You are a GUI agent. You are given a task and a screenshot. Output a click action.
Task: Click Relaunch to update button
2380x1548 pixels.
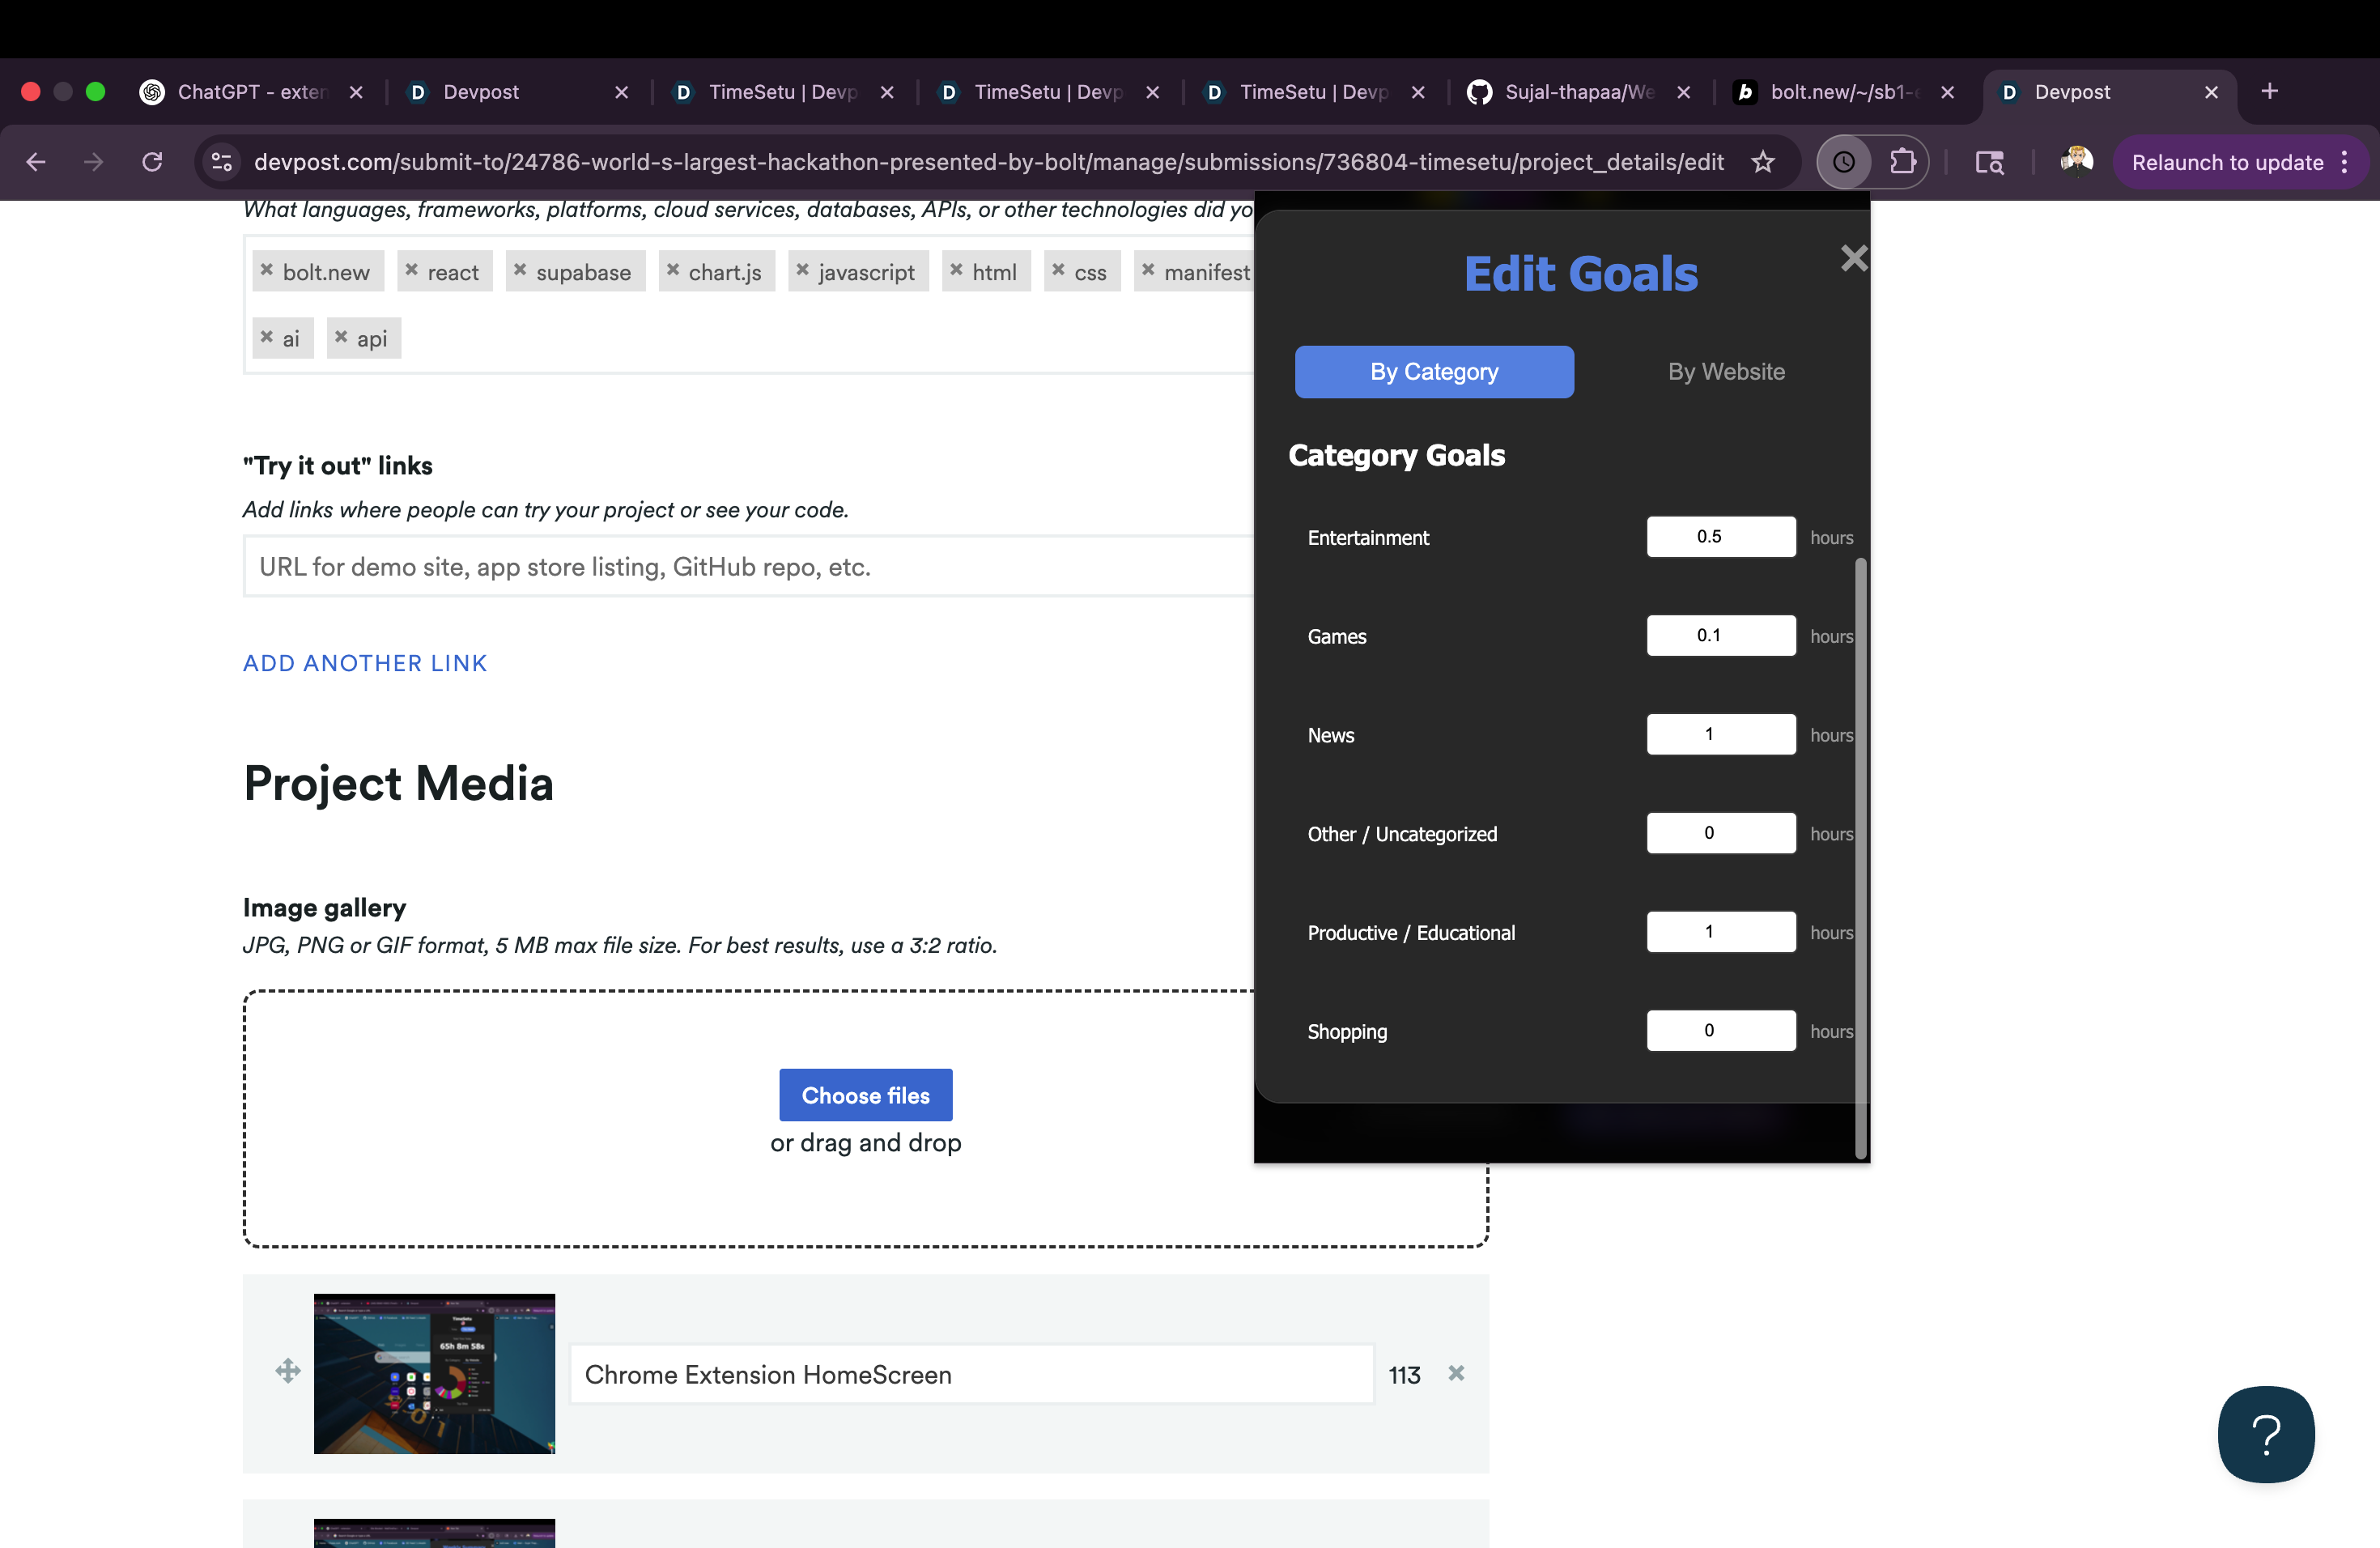tap(2226, 162)
